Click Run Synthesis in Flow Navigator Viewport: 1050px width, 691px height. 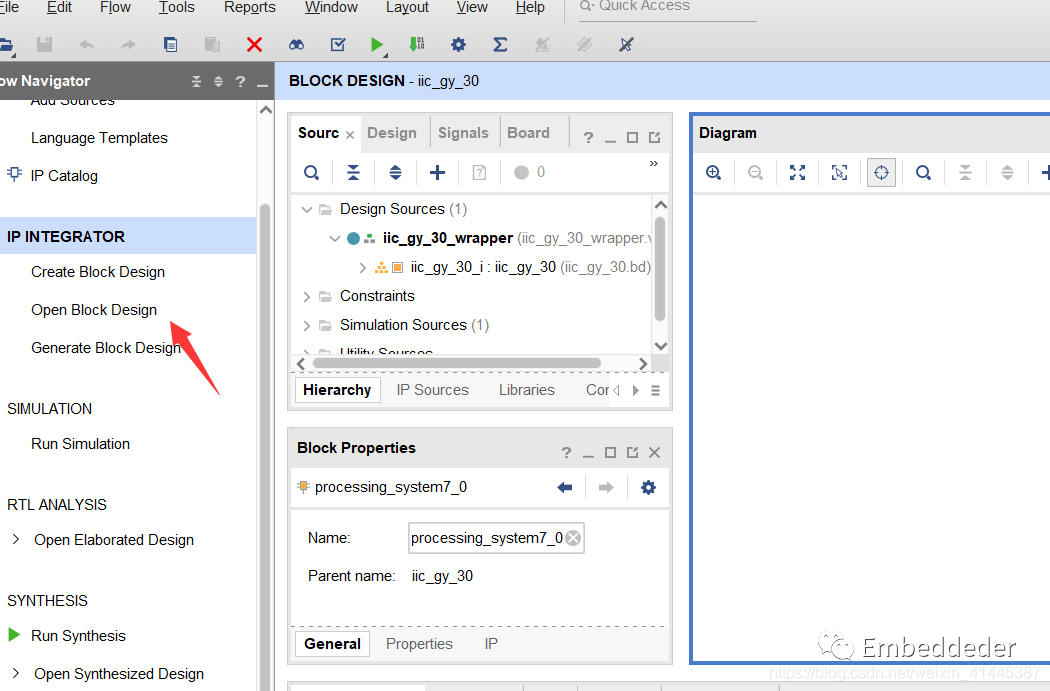click(x=78, y=636)
